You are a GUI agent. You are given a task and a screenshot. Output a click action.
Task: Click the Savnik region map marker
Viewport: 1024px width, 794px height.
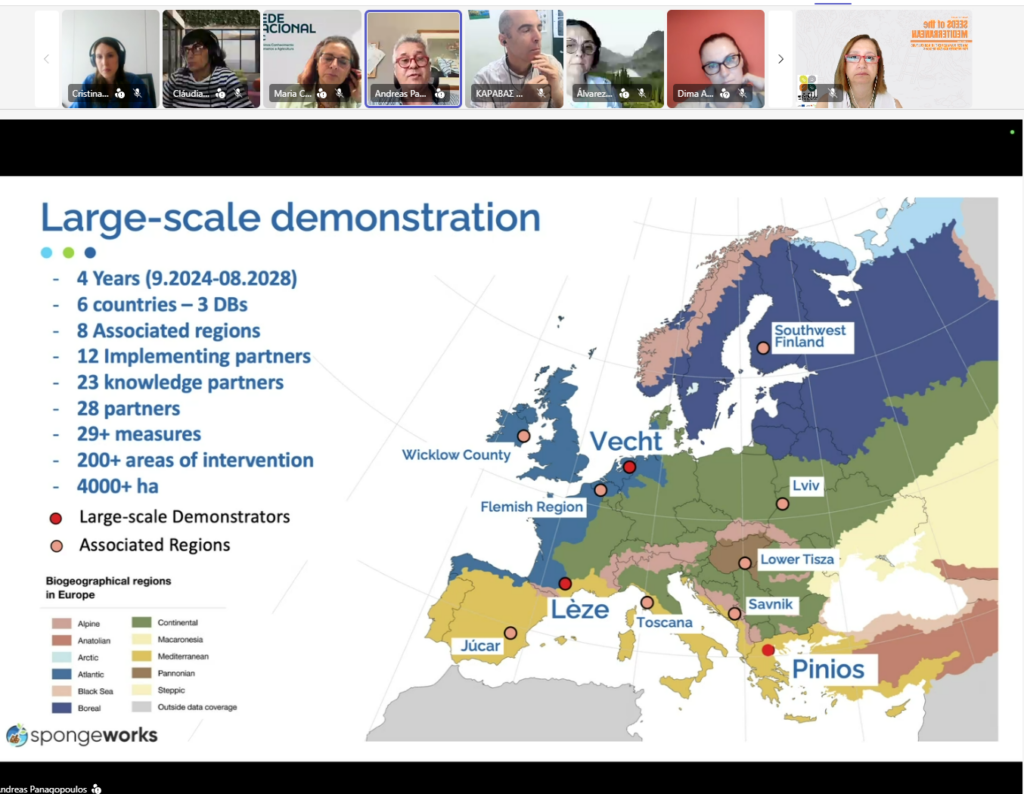pyautogui.click(x=734, y=614)
